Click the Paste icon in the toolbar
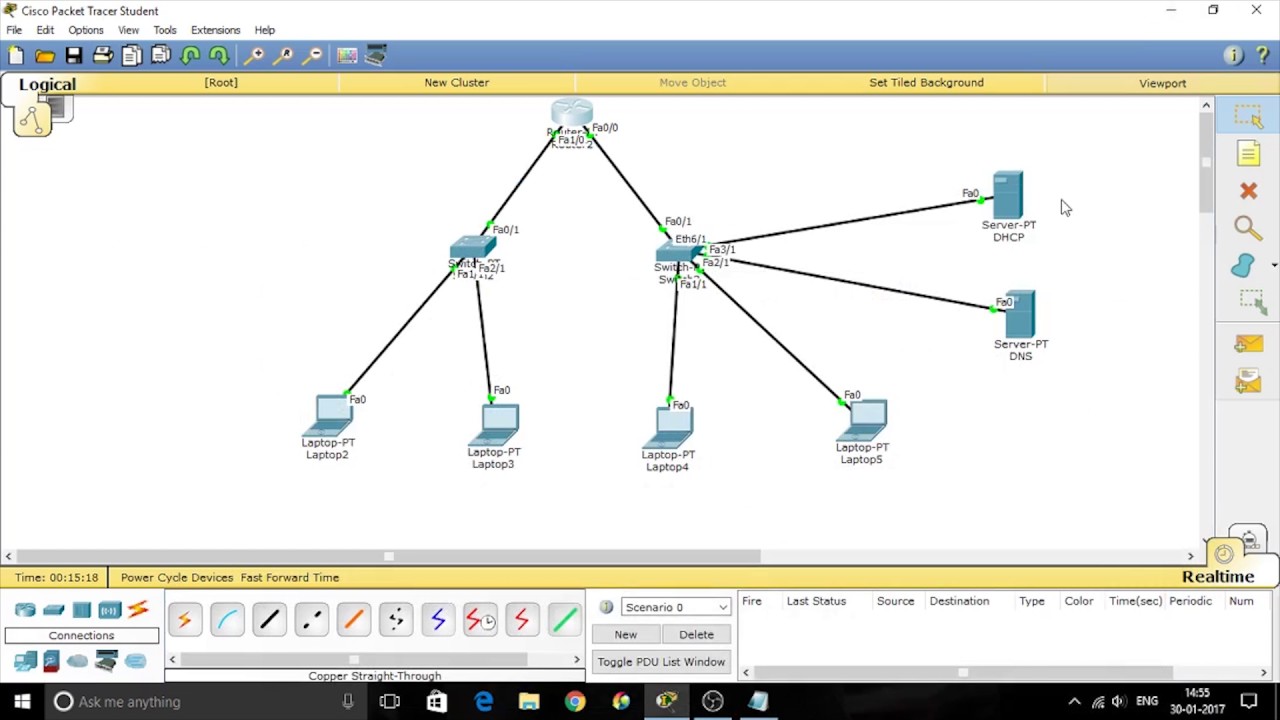Screen dimensions: 1280x720 point(161,56)
